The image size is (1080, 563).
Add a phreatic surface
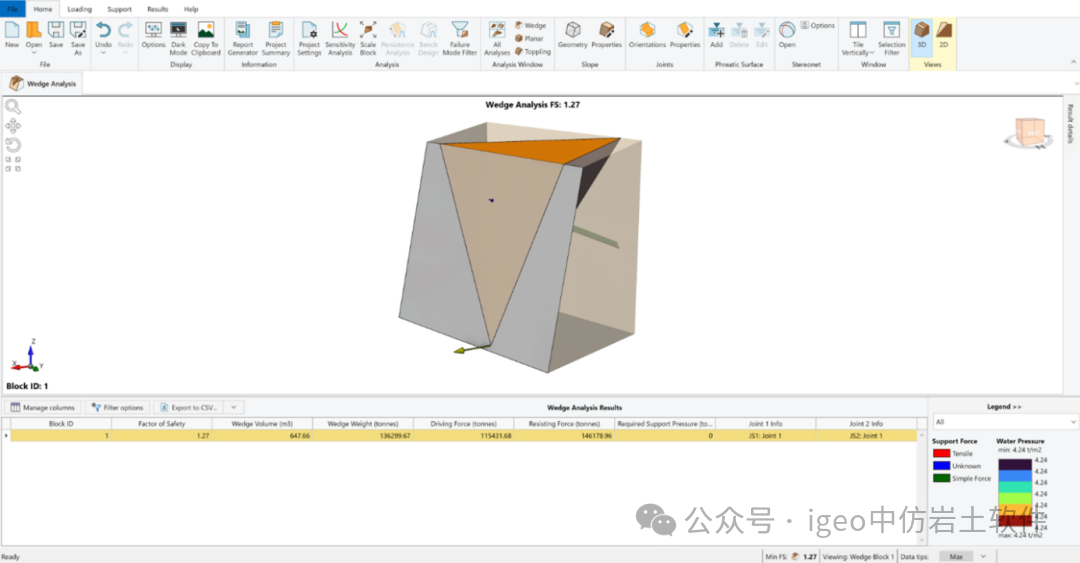pyautogui.click(x=716, y=34)
